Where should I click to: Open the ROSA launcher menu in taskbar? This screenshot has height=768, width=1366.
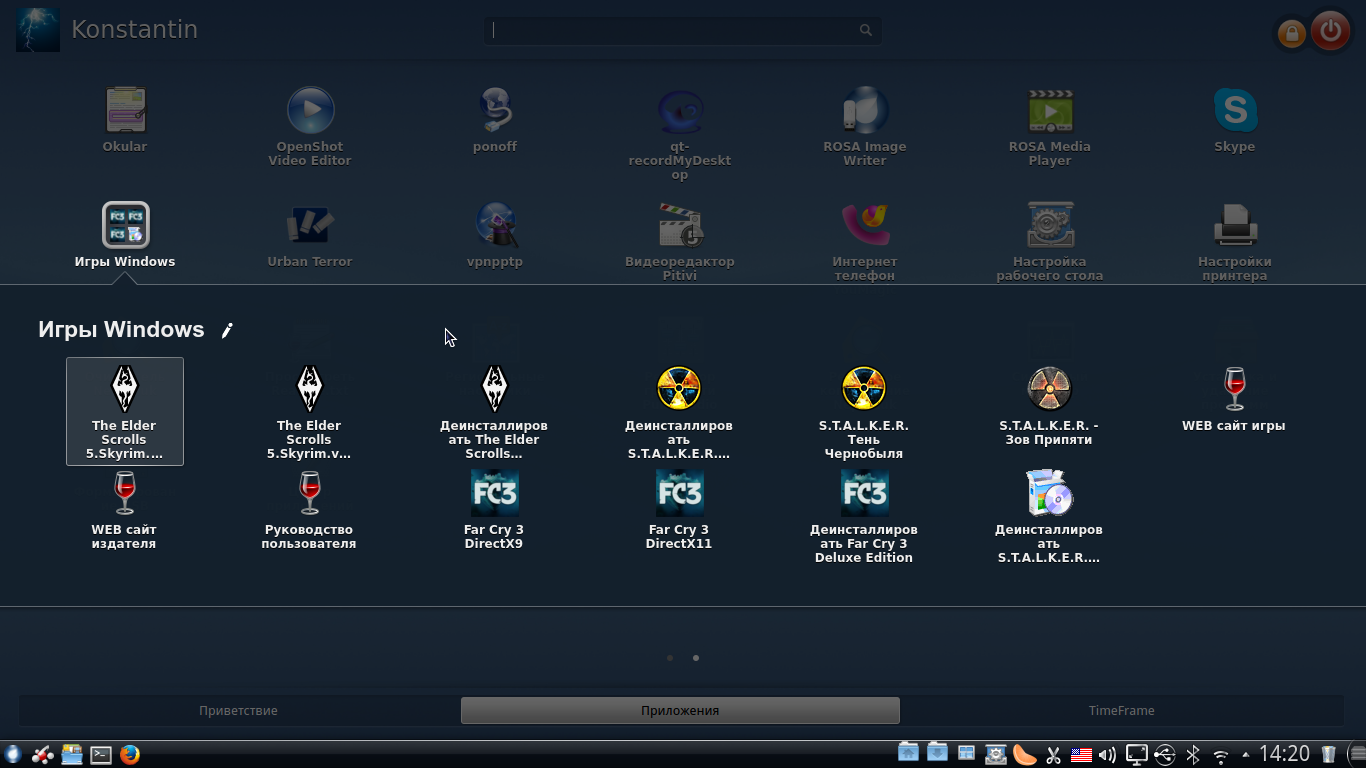coord(13,755)
